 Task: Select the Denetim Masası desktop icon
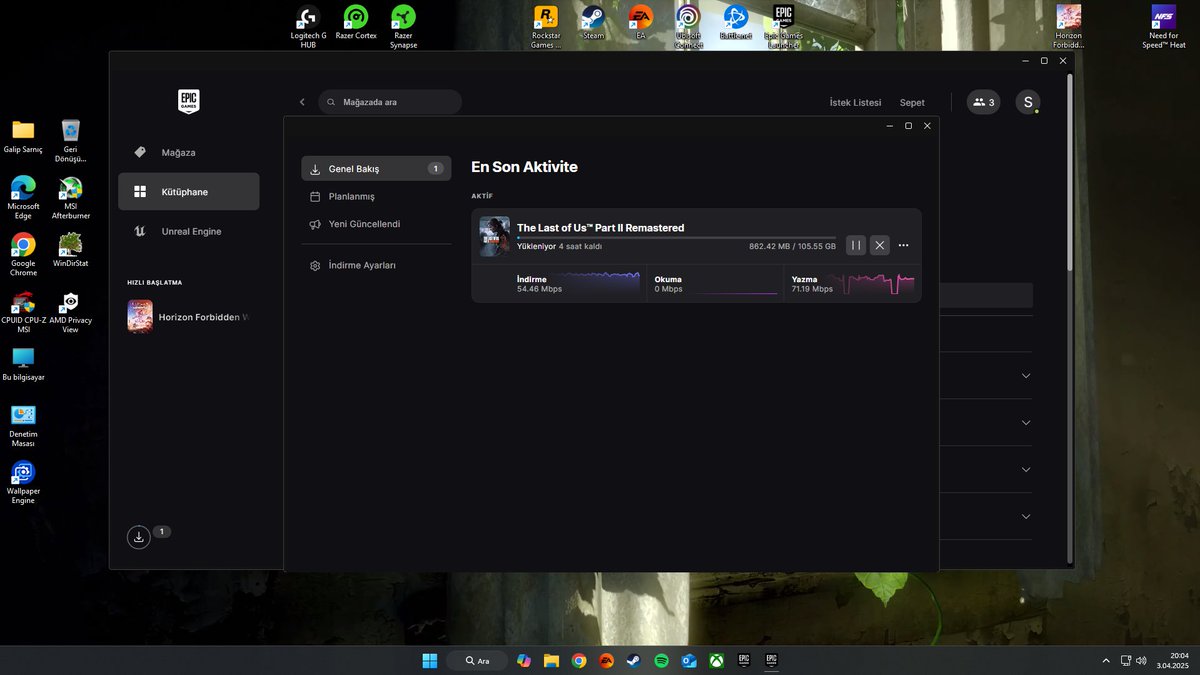[x=23, y=426]
